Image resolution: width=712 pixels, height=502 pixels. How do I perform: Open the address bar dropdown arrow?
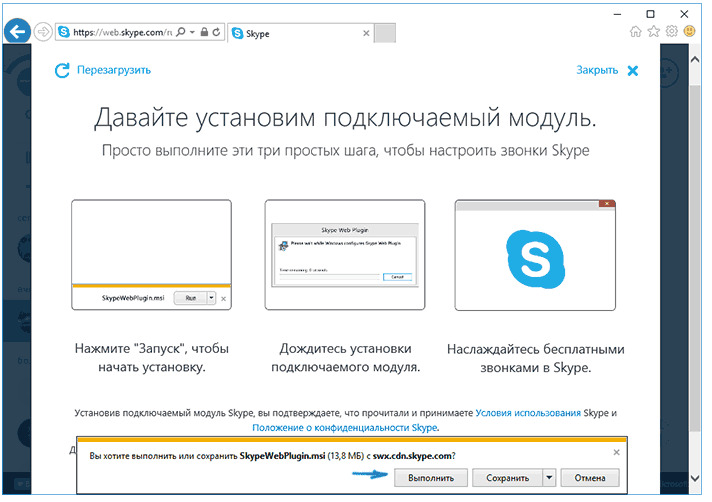(x=192, y=32)
